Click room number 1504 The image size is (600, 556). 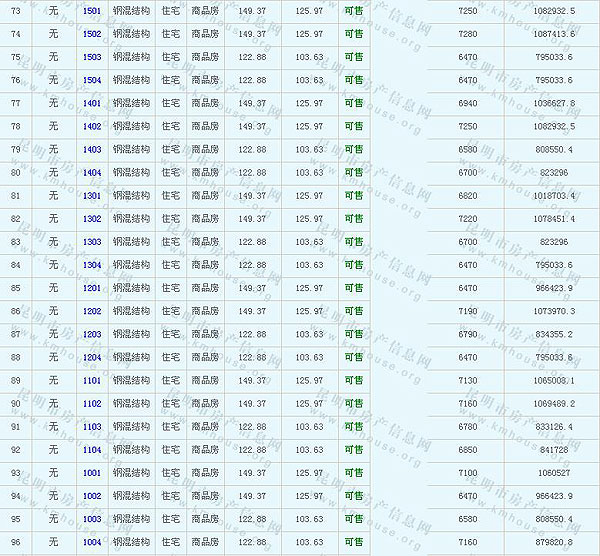click(92, 80)
